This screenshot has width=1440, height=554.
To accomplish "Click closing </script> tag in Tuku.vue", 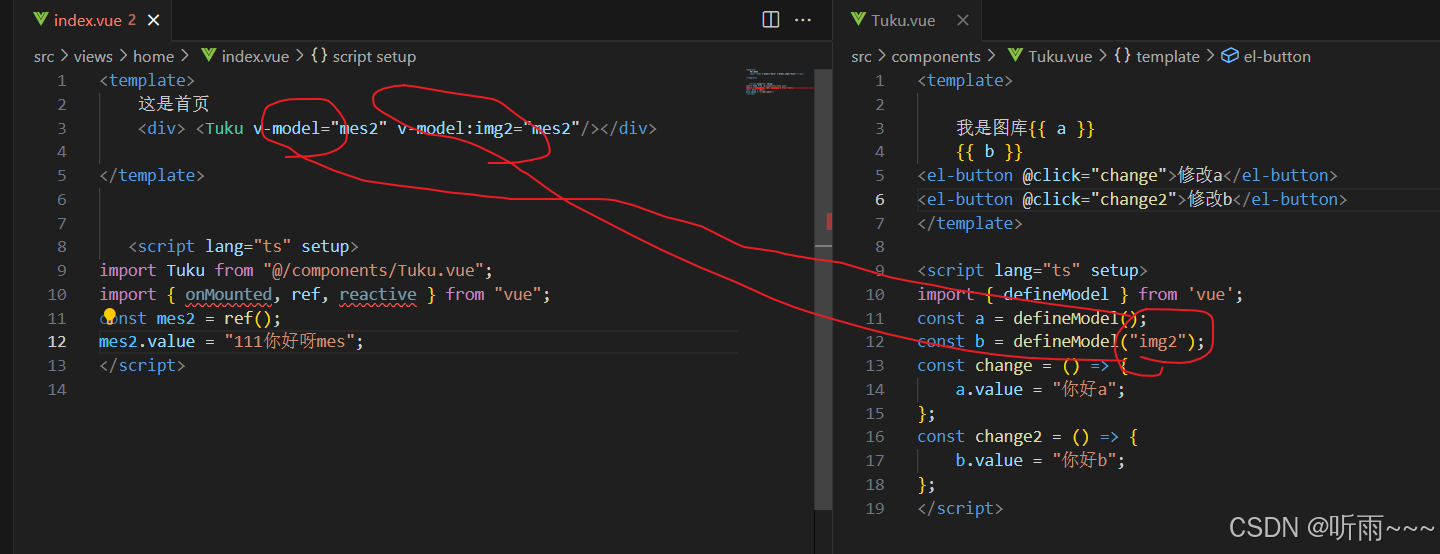I will pos(960,508).
